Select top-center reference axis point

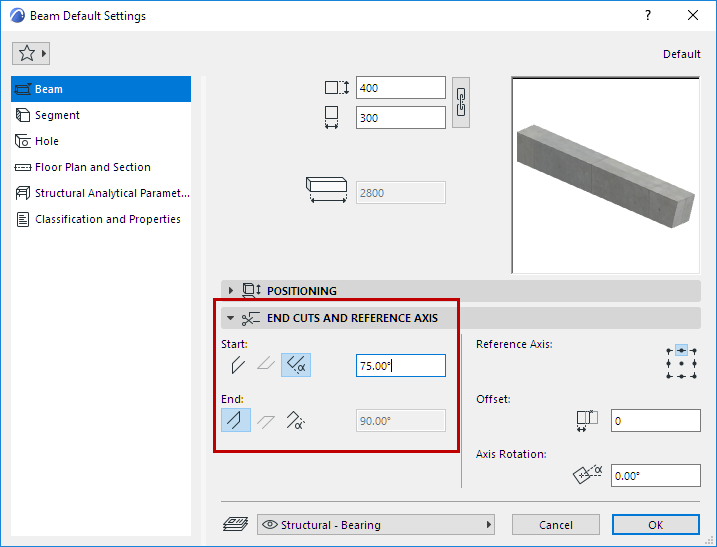click(681, 351)
